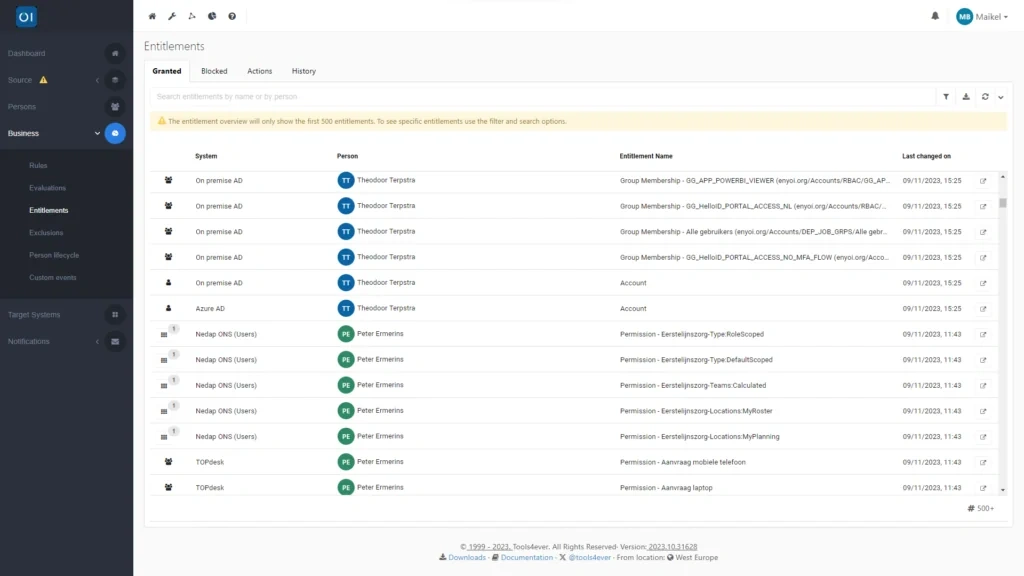The width and height of the screenshot is (1024, 576).
Task: Click the HelloID logo in sidebar
Action: click(x=26, y=17)
